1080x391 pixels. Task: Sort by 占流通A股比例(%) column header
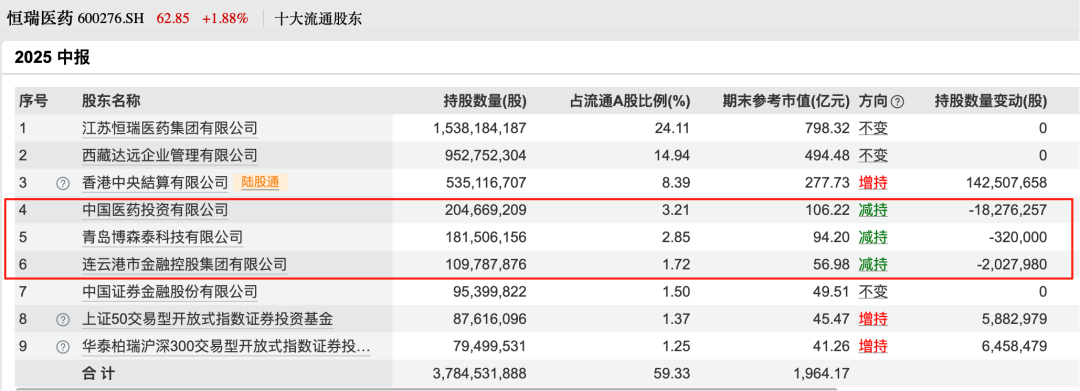click(630, 102)
